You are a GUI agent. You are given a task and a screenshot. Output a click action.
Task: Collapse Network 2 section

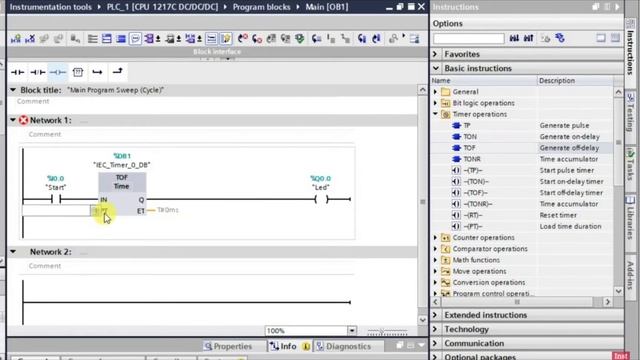(x=13, y=252)
